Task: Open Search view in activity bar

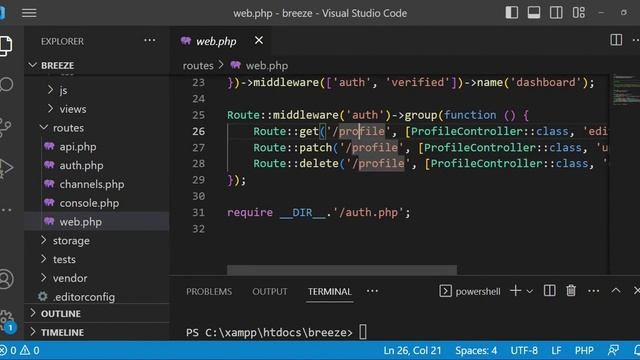Action: (6, 85)
